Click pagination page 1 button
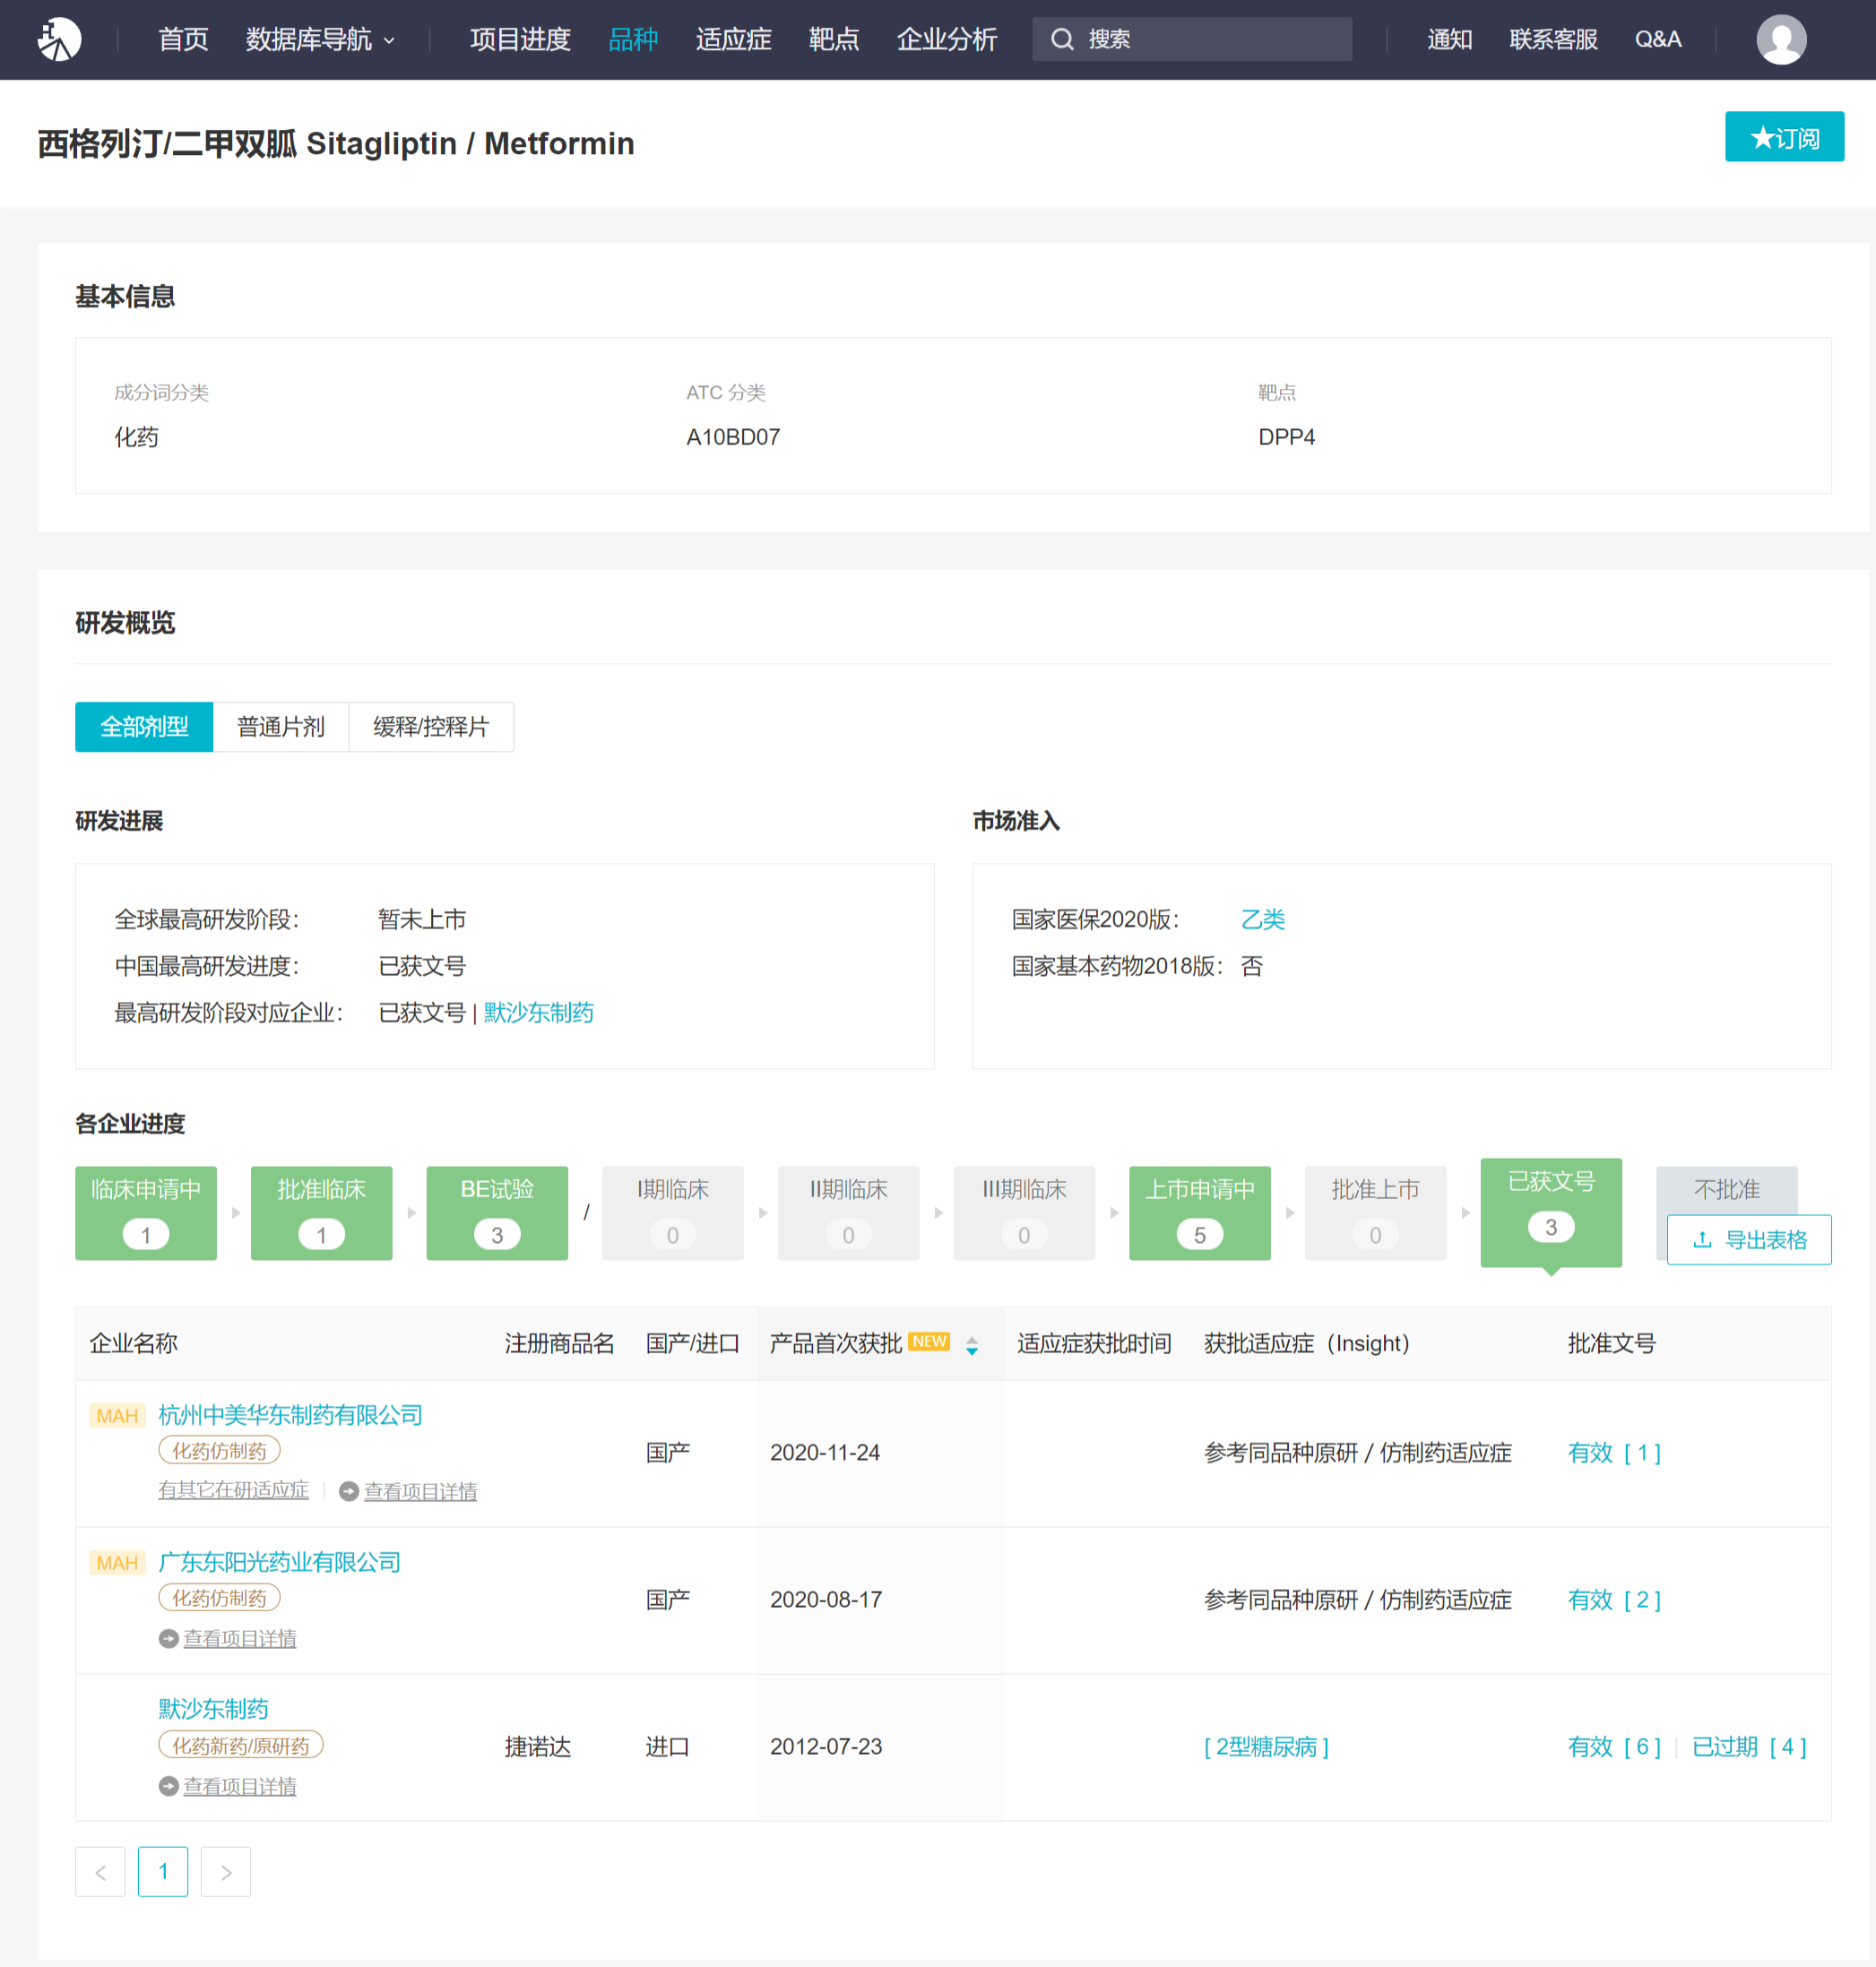 click(163, 1871)
